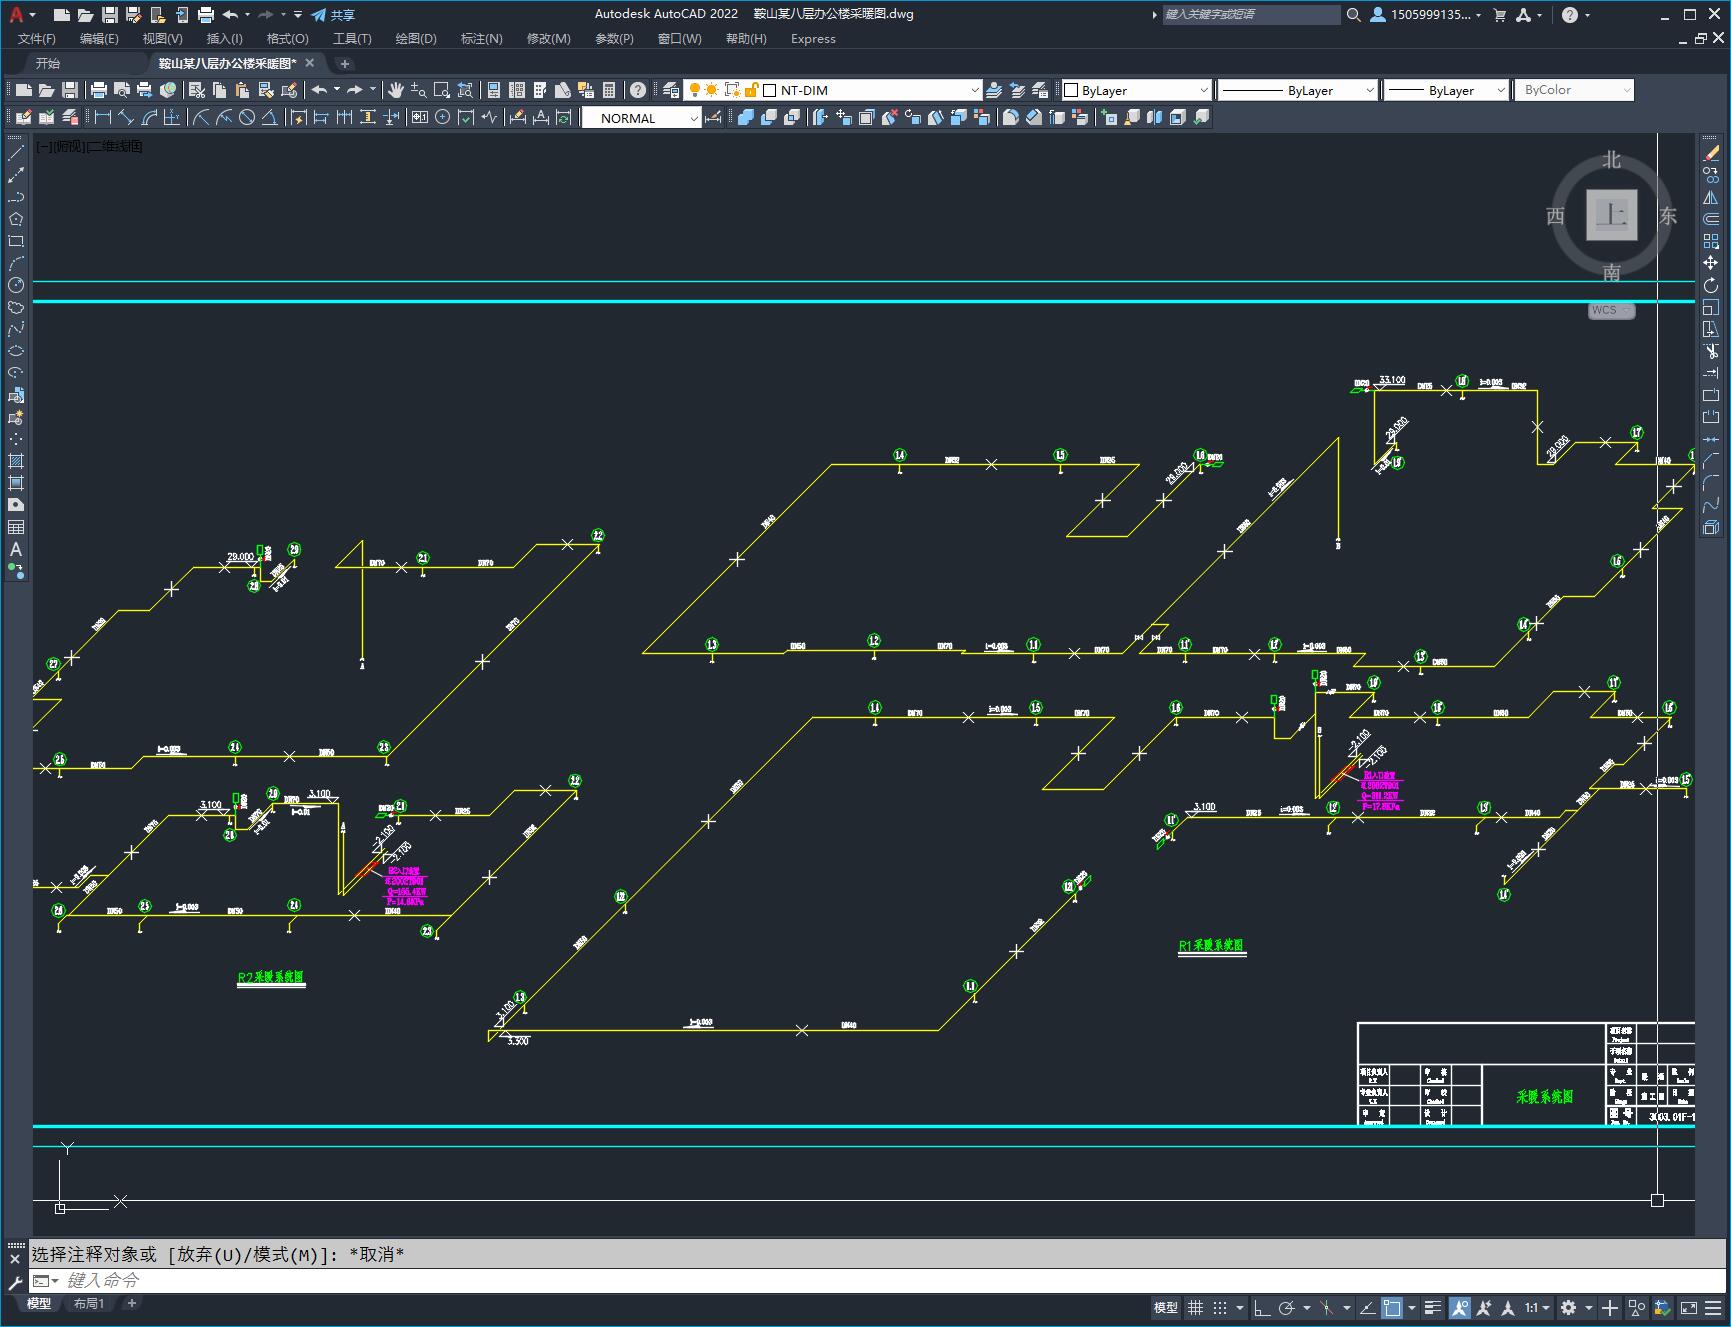
Task: Open the quick access toolbar customize arrow
Action: point(298,15)
